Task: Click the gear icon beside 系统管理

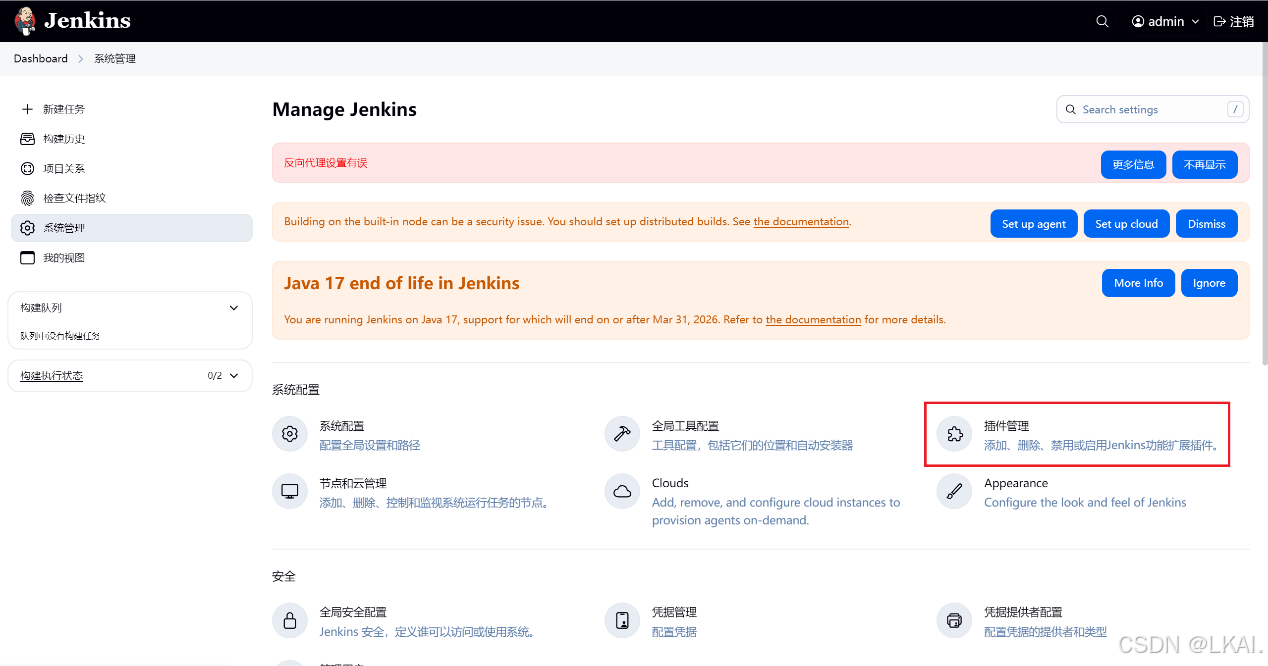Action: point(27,228)
